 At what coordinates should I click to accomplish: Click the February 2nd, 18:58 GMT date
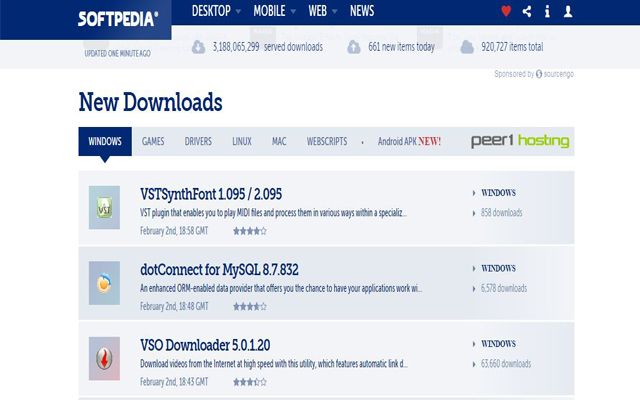(174, 231)
